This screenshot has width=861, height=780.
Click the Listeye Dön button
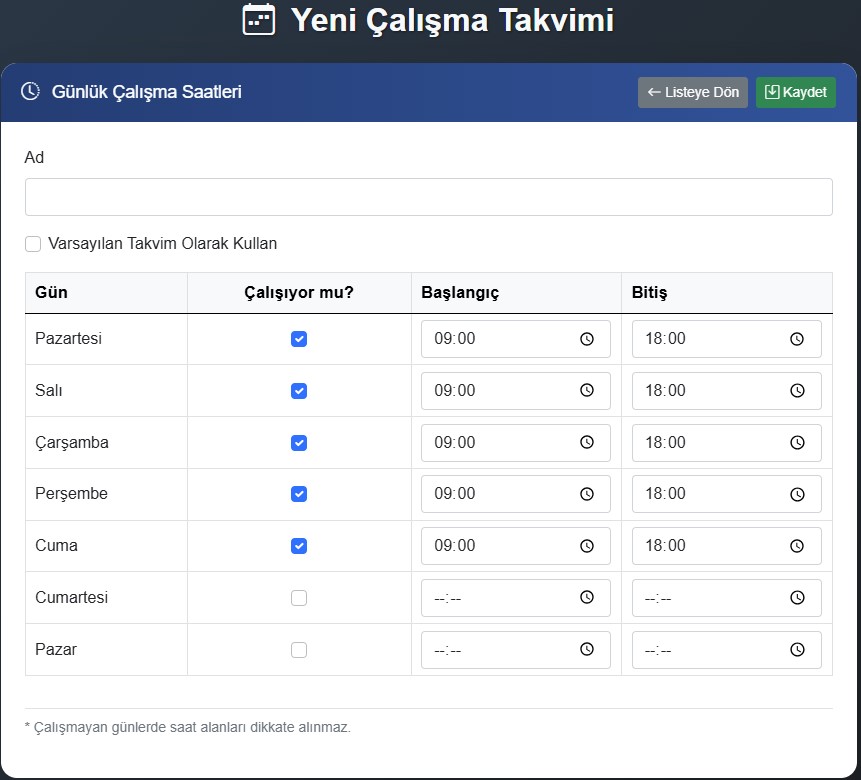point(692,92)
